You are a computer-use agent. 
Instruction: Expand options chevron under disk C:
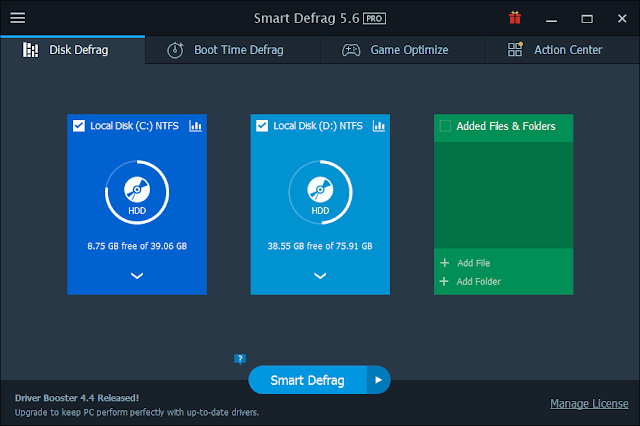(137, 276)
